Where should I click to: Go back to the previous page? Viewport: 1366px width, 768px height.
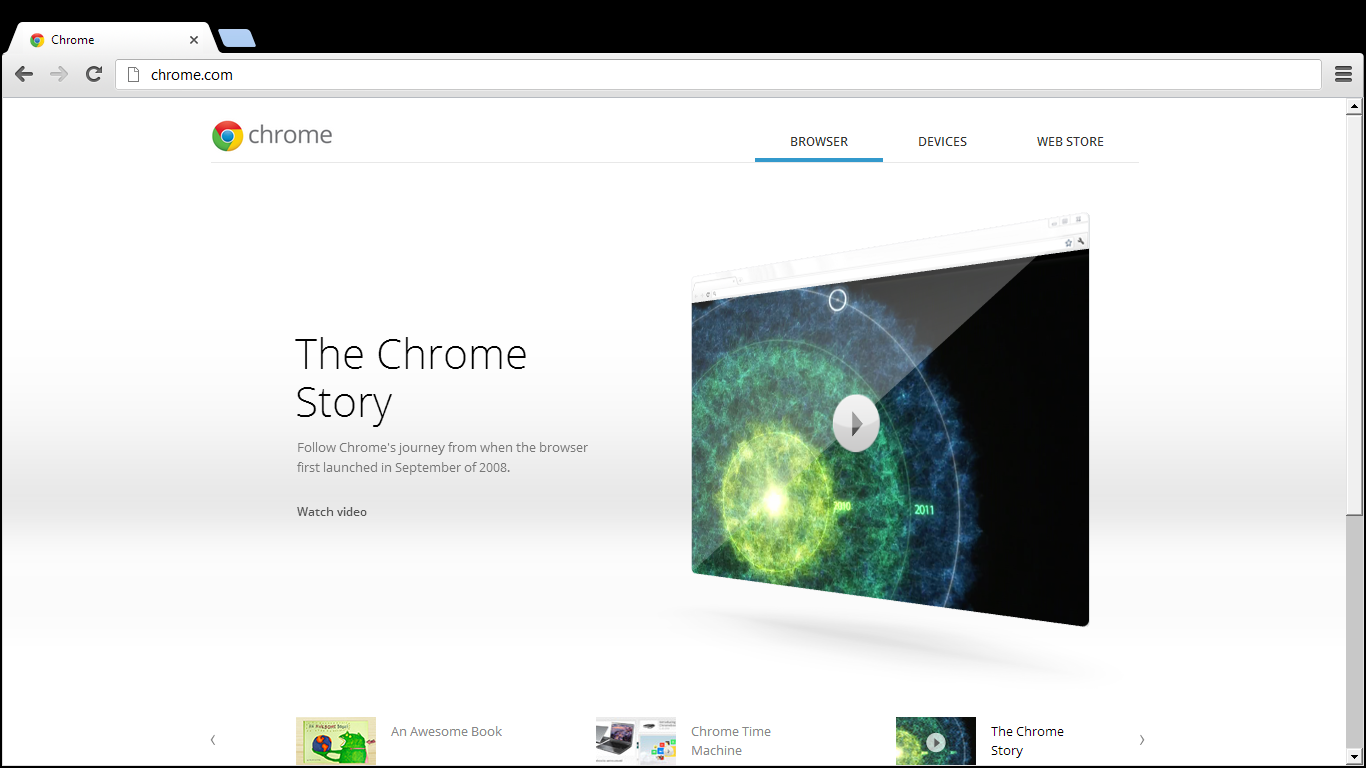(23, 73)
